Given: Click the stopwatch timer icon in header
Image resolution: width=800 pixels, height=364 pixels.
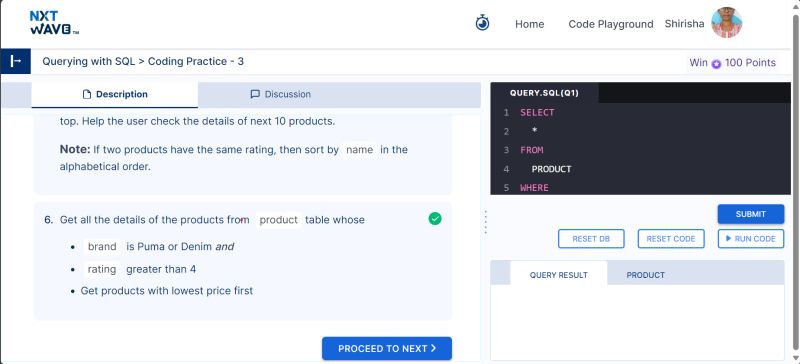Looking at the screenshot, I should [x=482, y=23].
